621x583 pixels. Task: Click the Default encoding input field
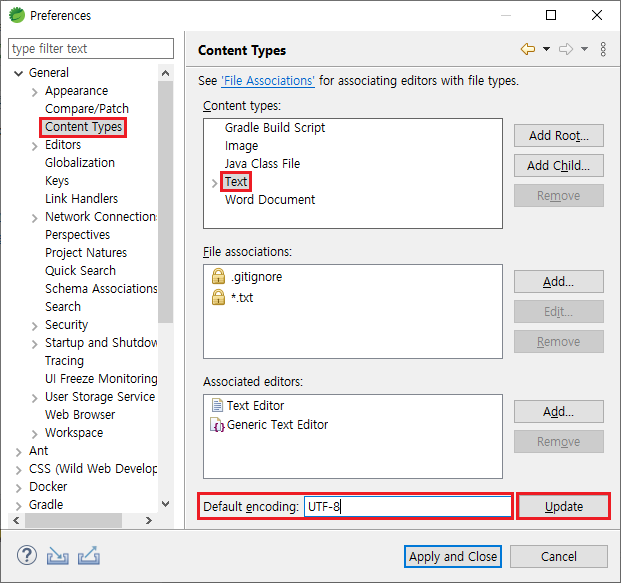pyautogui.click(x=408, y=506)
